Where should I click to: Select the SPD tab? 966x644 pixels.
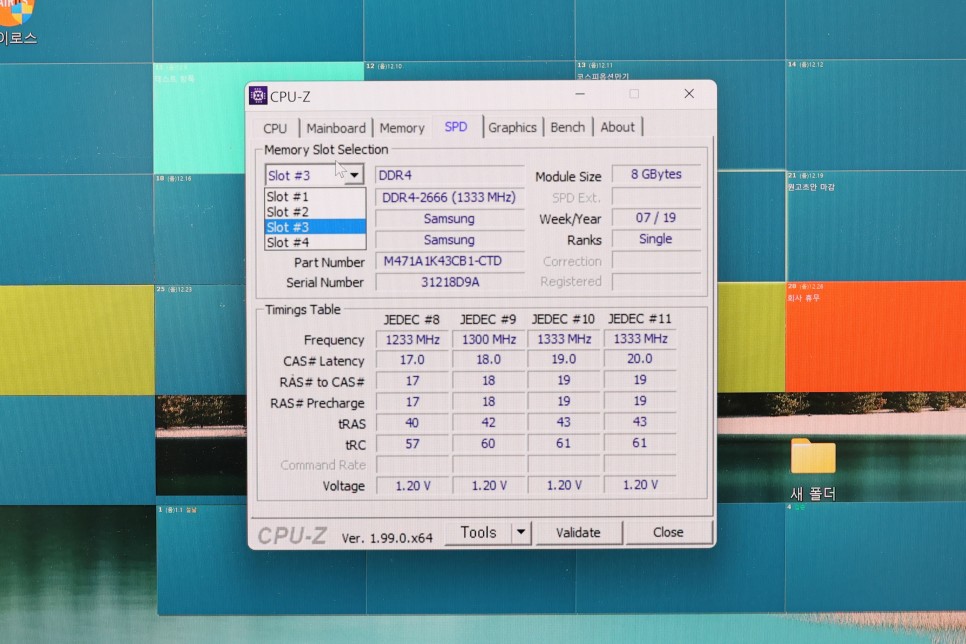point(456,127)
